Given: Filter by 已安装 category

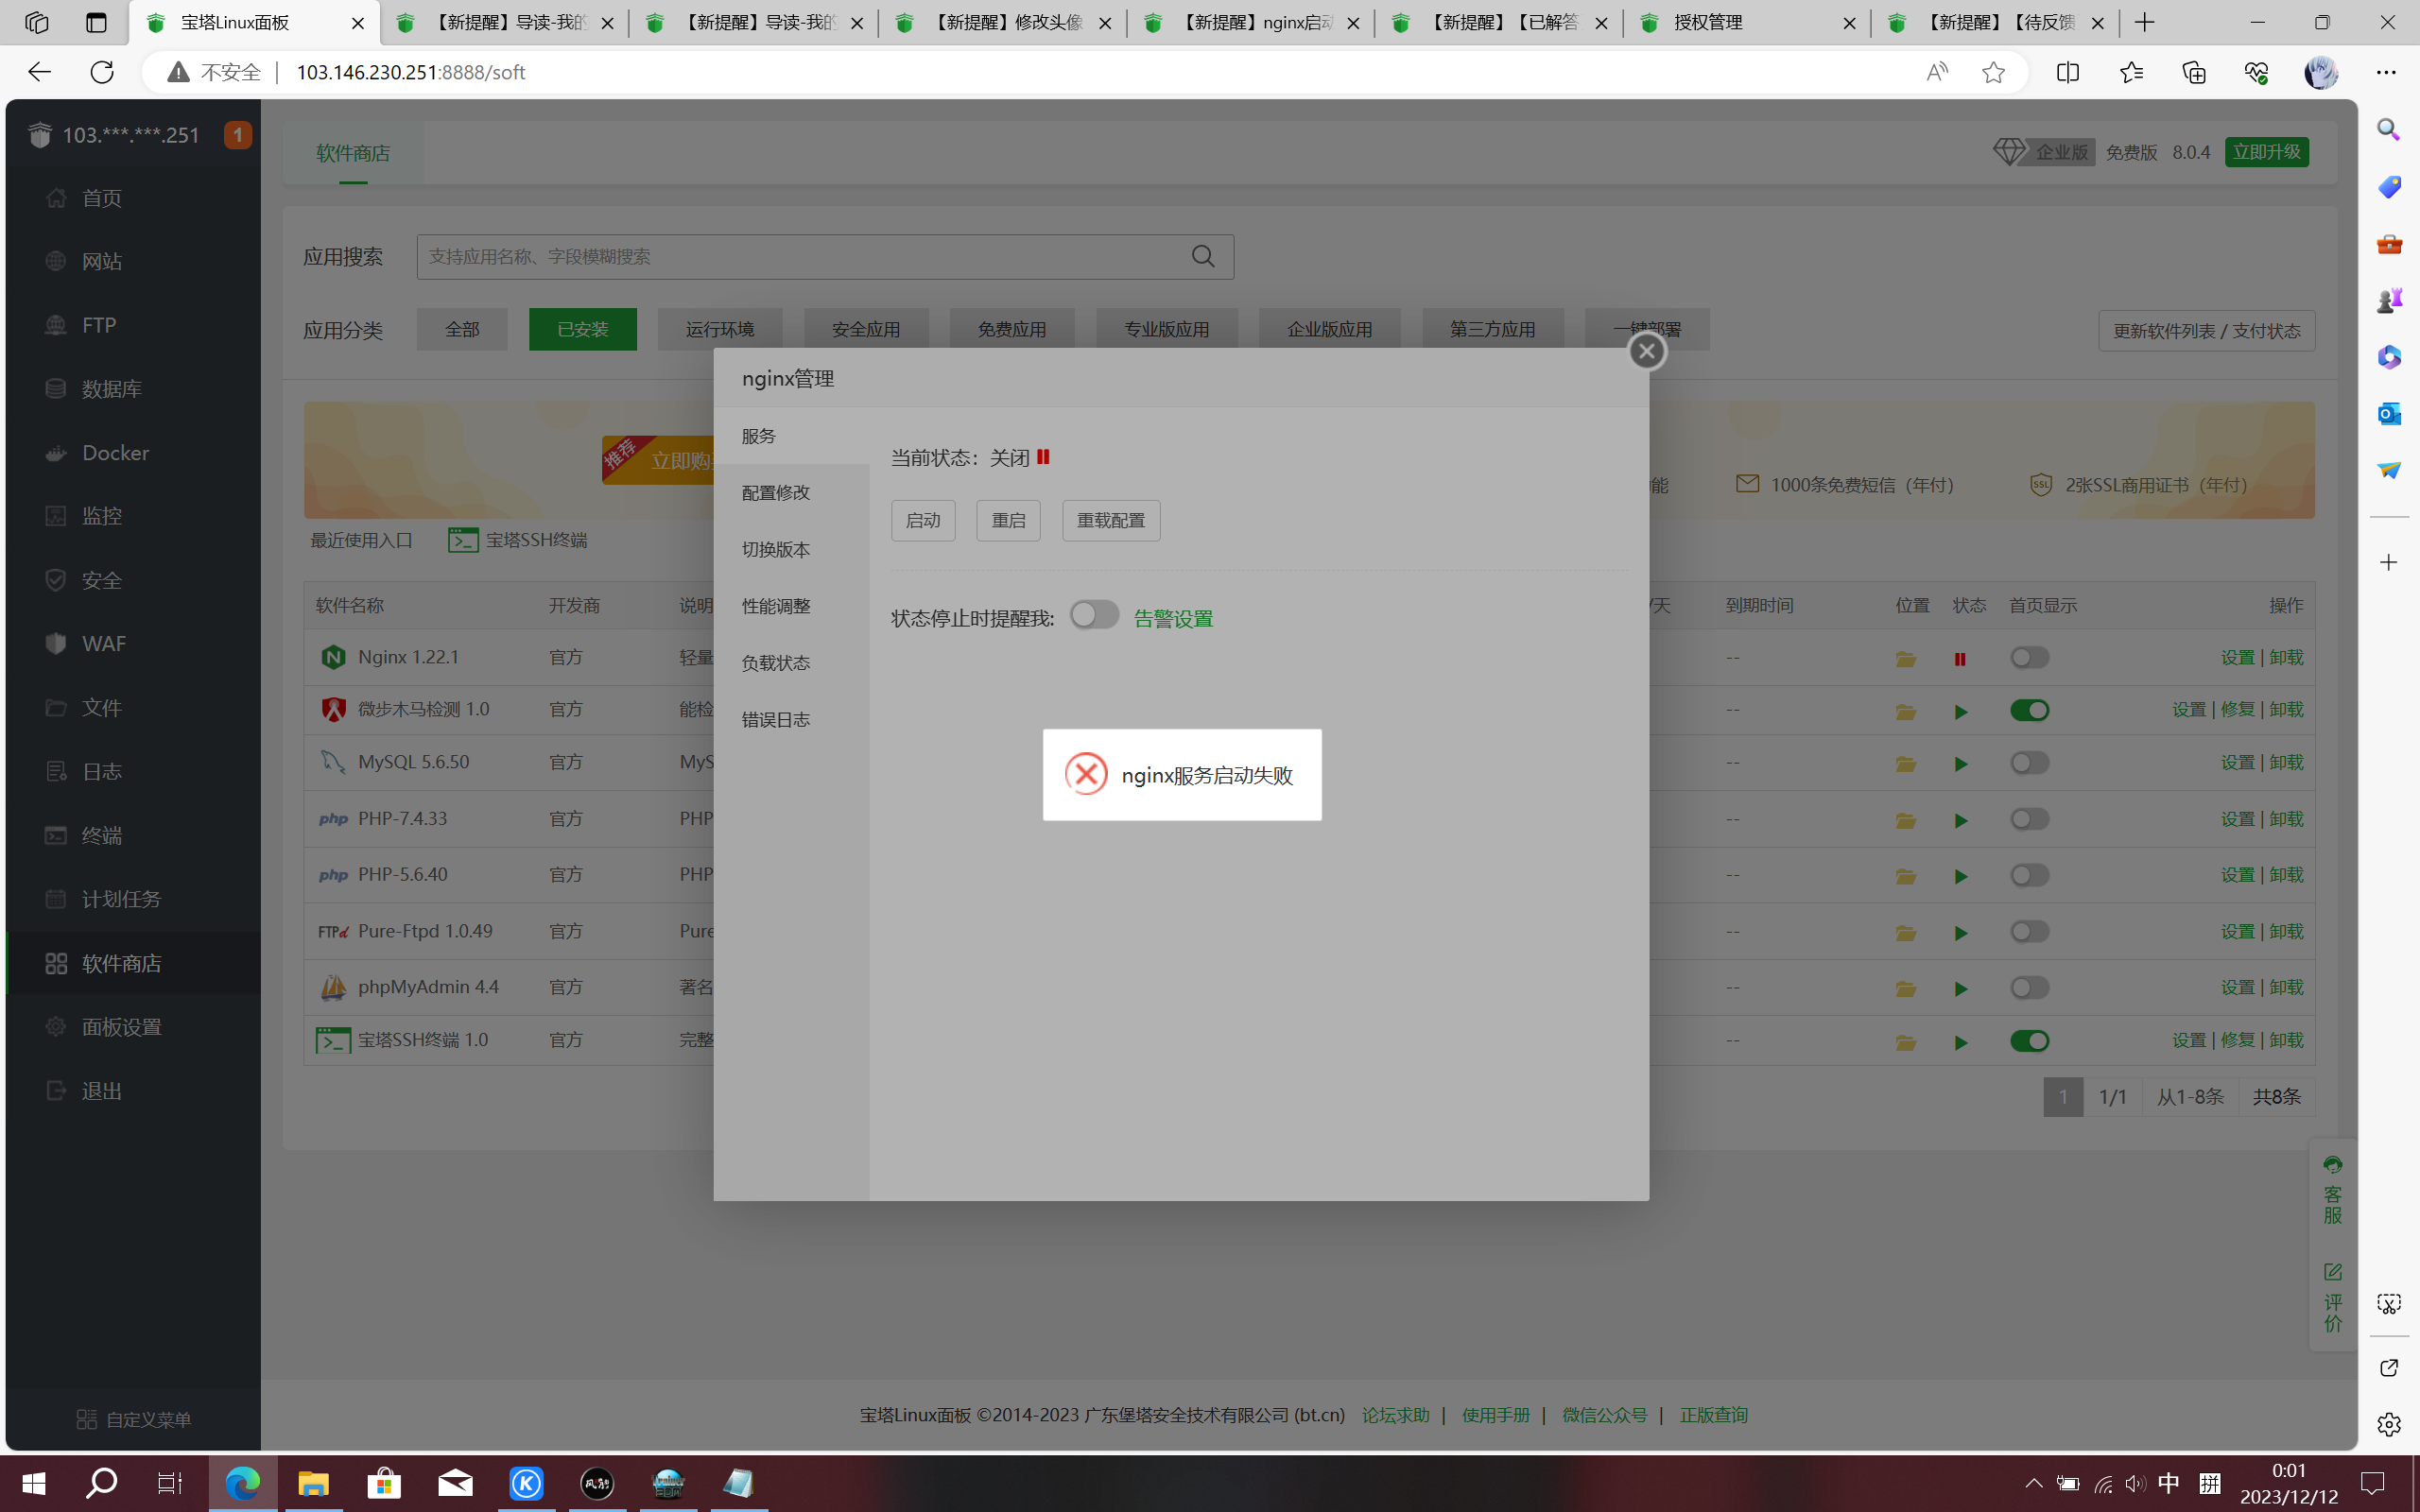Looking at the screenshot, I should (583, 329).
